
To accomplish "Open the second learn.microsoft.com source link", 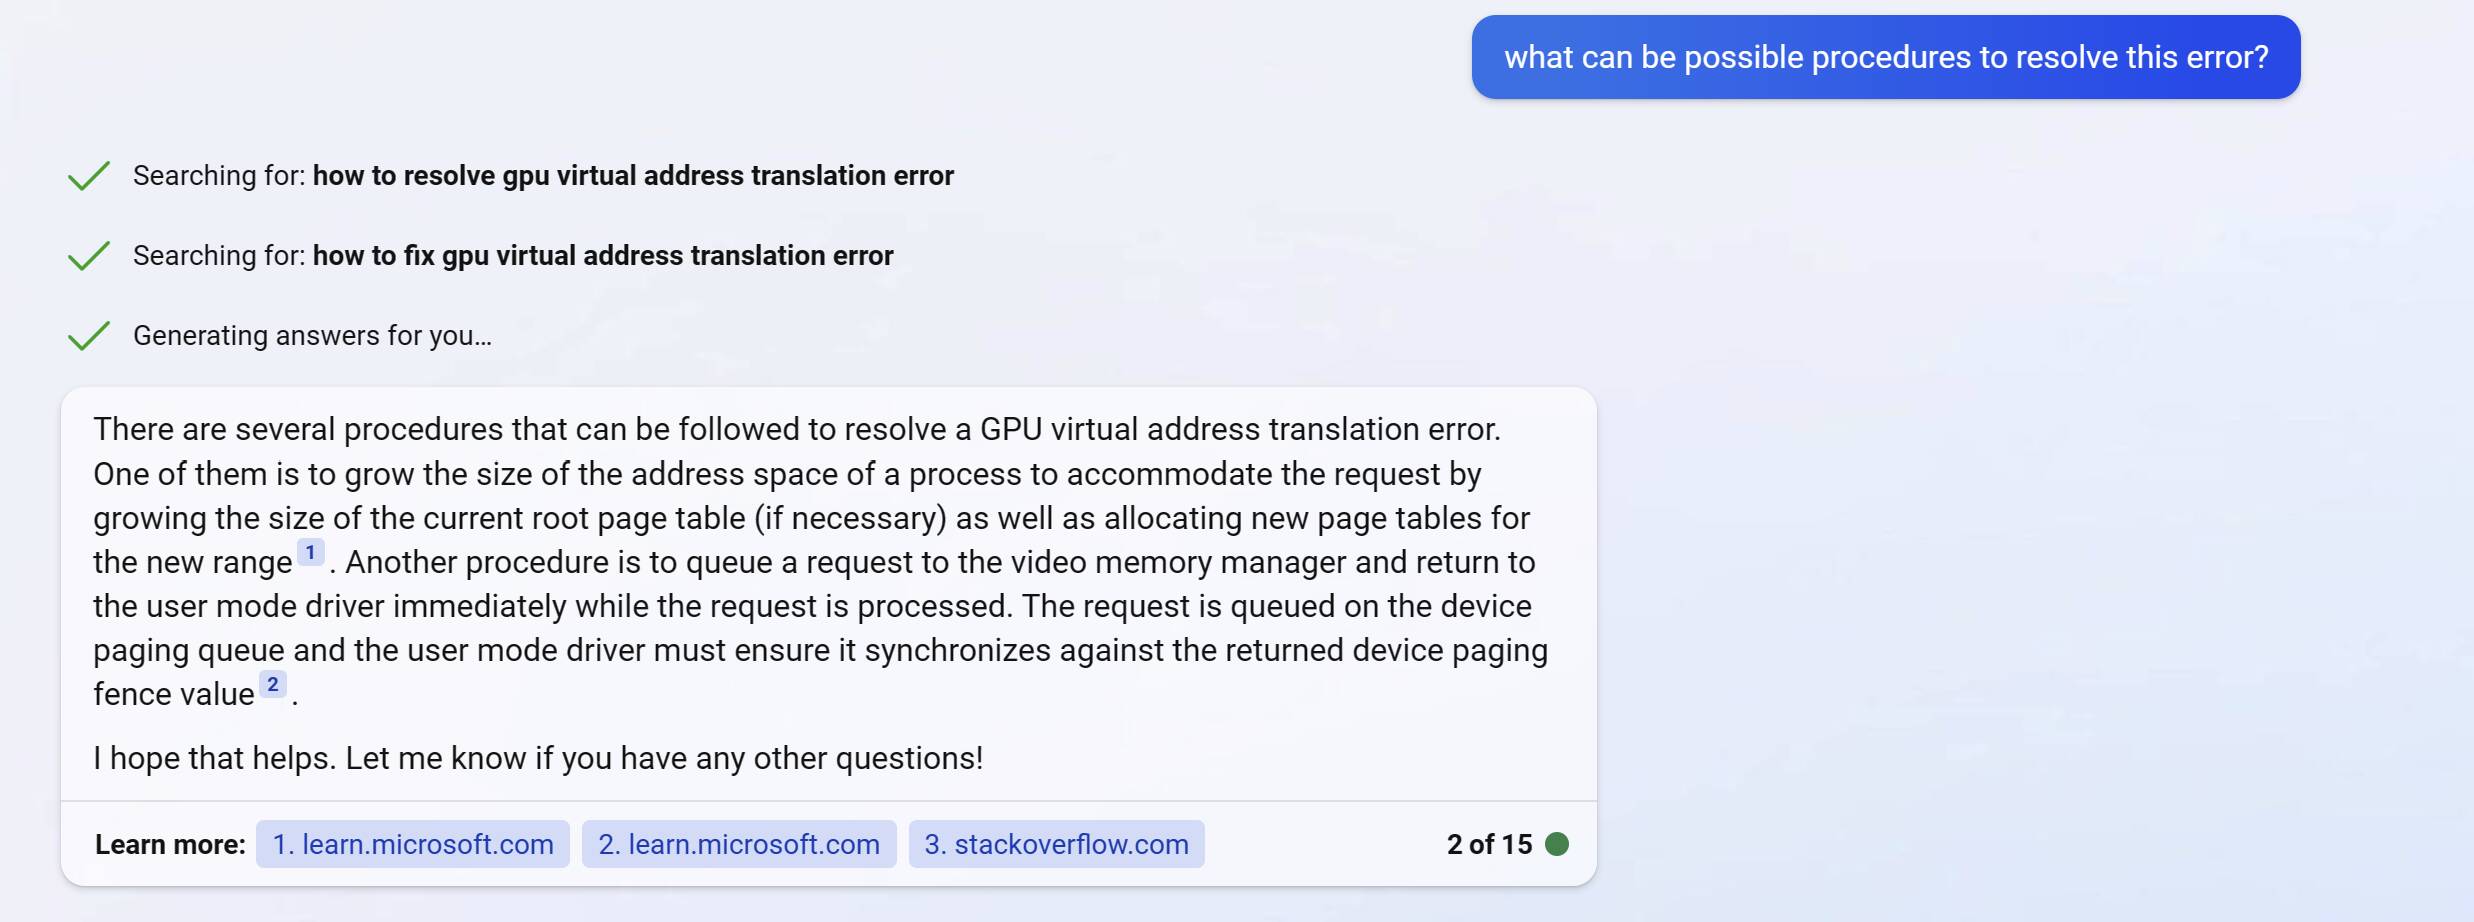I will click(x=739, y=845).
